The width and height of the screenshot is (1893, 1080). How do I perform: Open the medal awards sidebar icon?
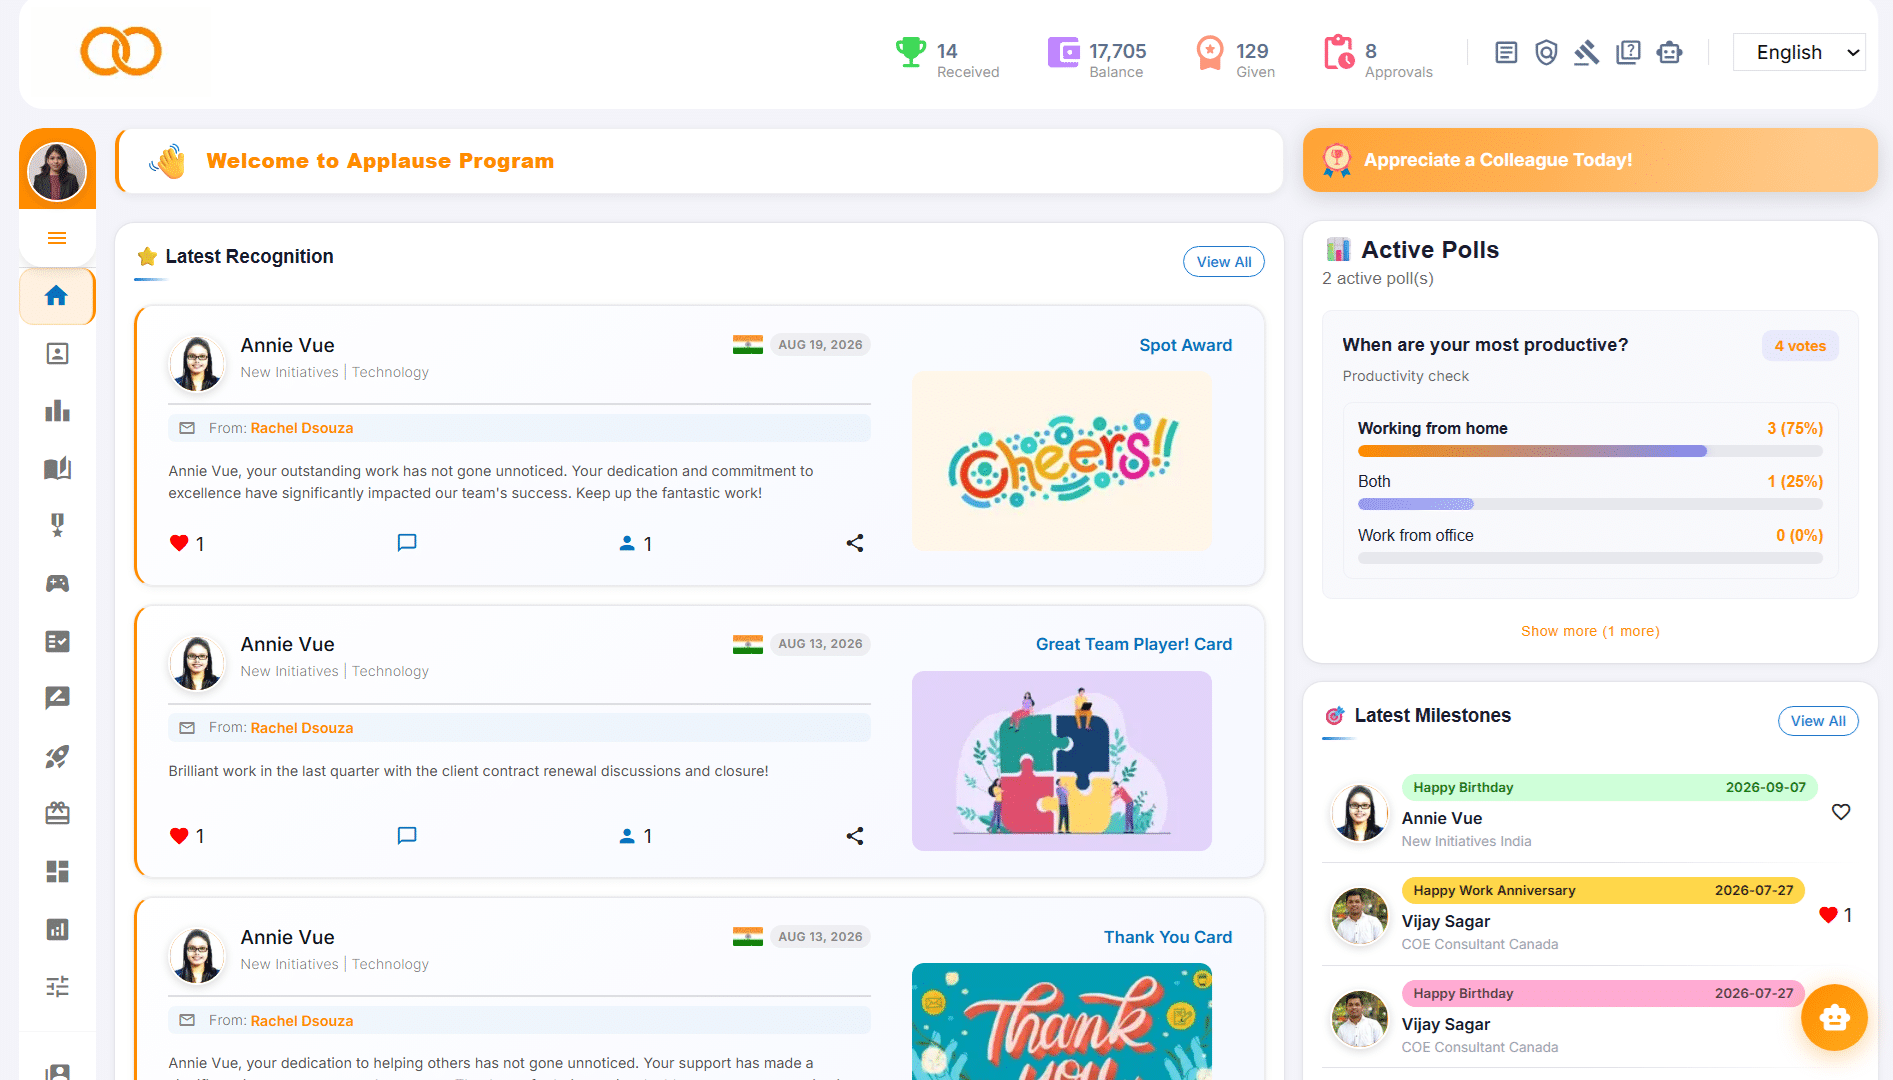(x=57, y=525)
